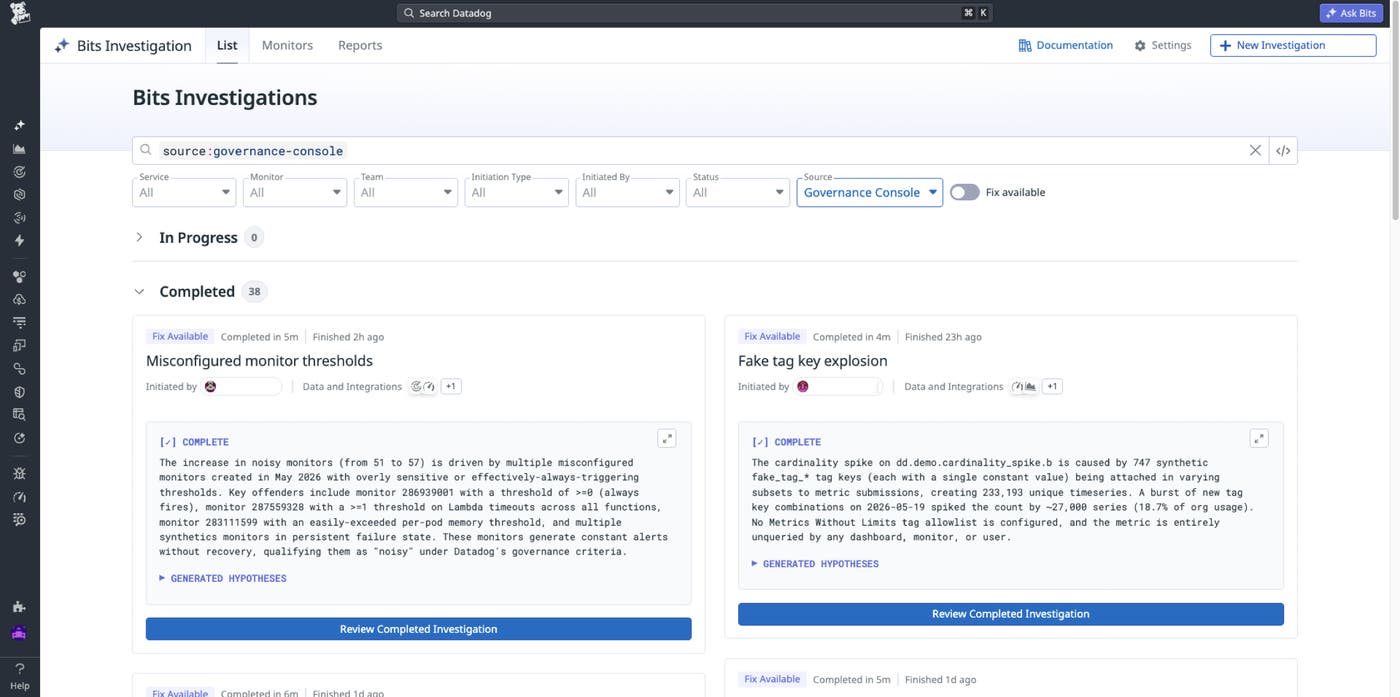Click the page vertical scrollbar

(1395, 110)
